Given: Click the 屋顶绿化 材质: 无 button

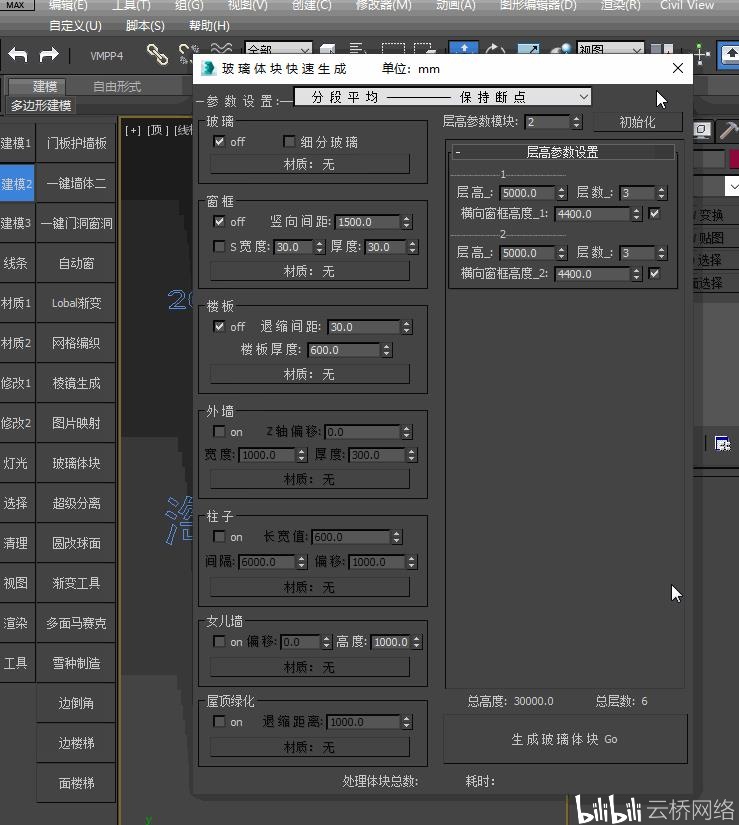Looking at the screenshot, I should (x=309, y=747).
